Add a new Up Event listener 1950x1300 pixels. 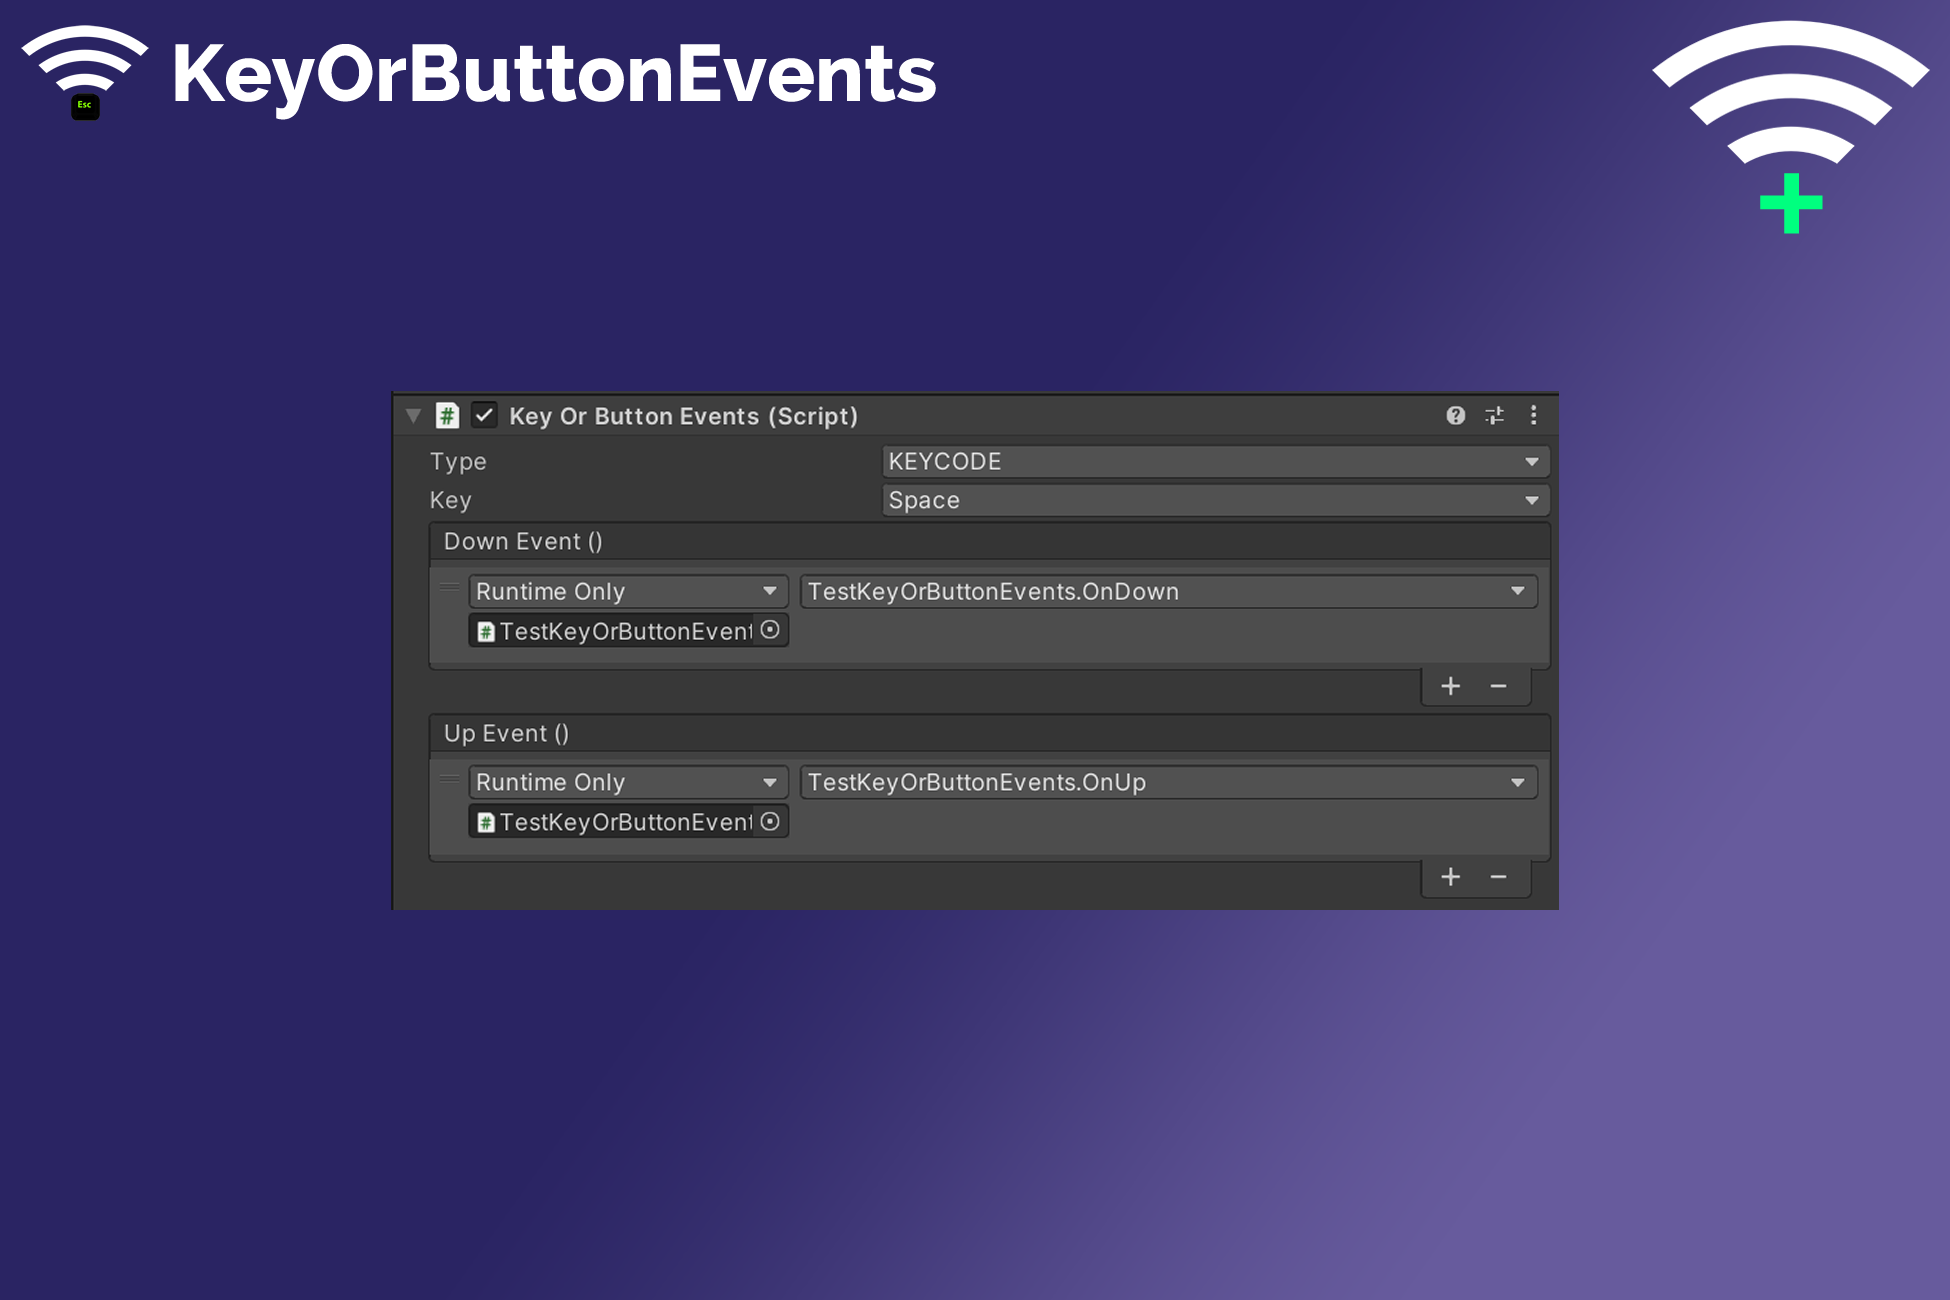click(x=1450, y=877)
